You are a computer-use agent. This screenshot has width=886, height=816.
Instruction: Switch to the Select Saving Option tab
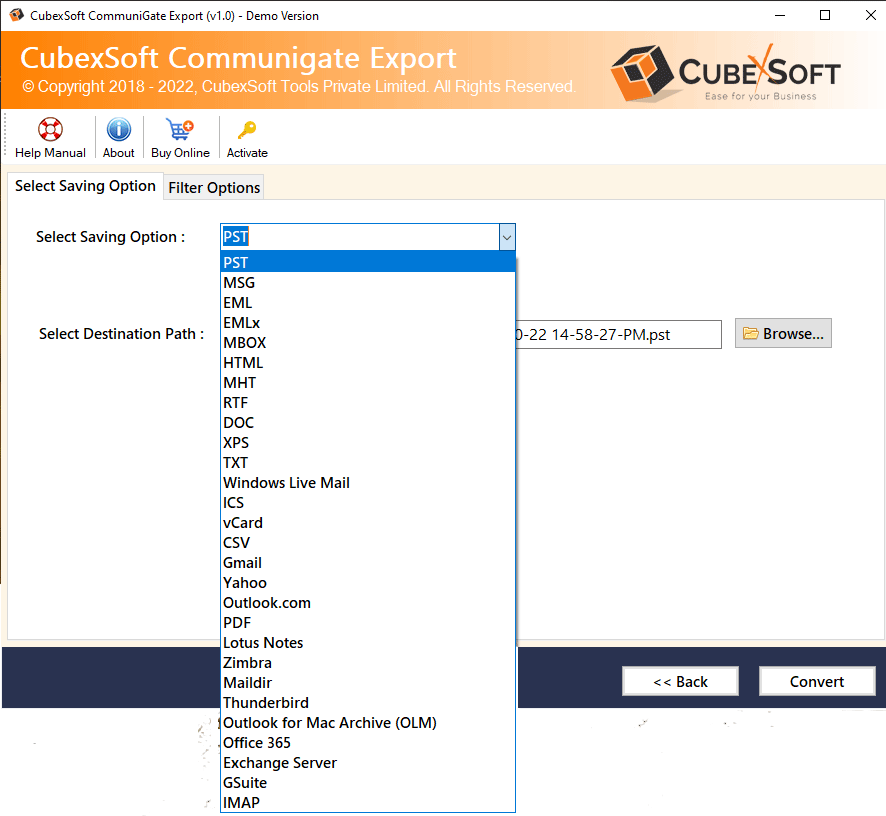pyautogui.click(x=85, y=186)
